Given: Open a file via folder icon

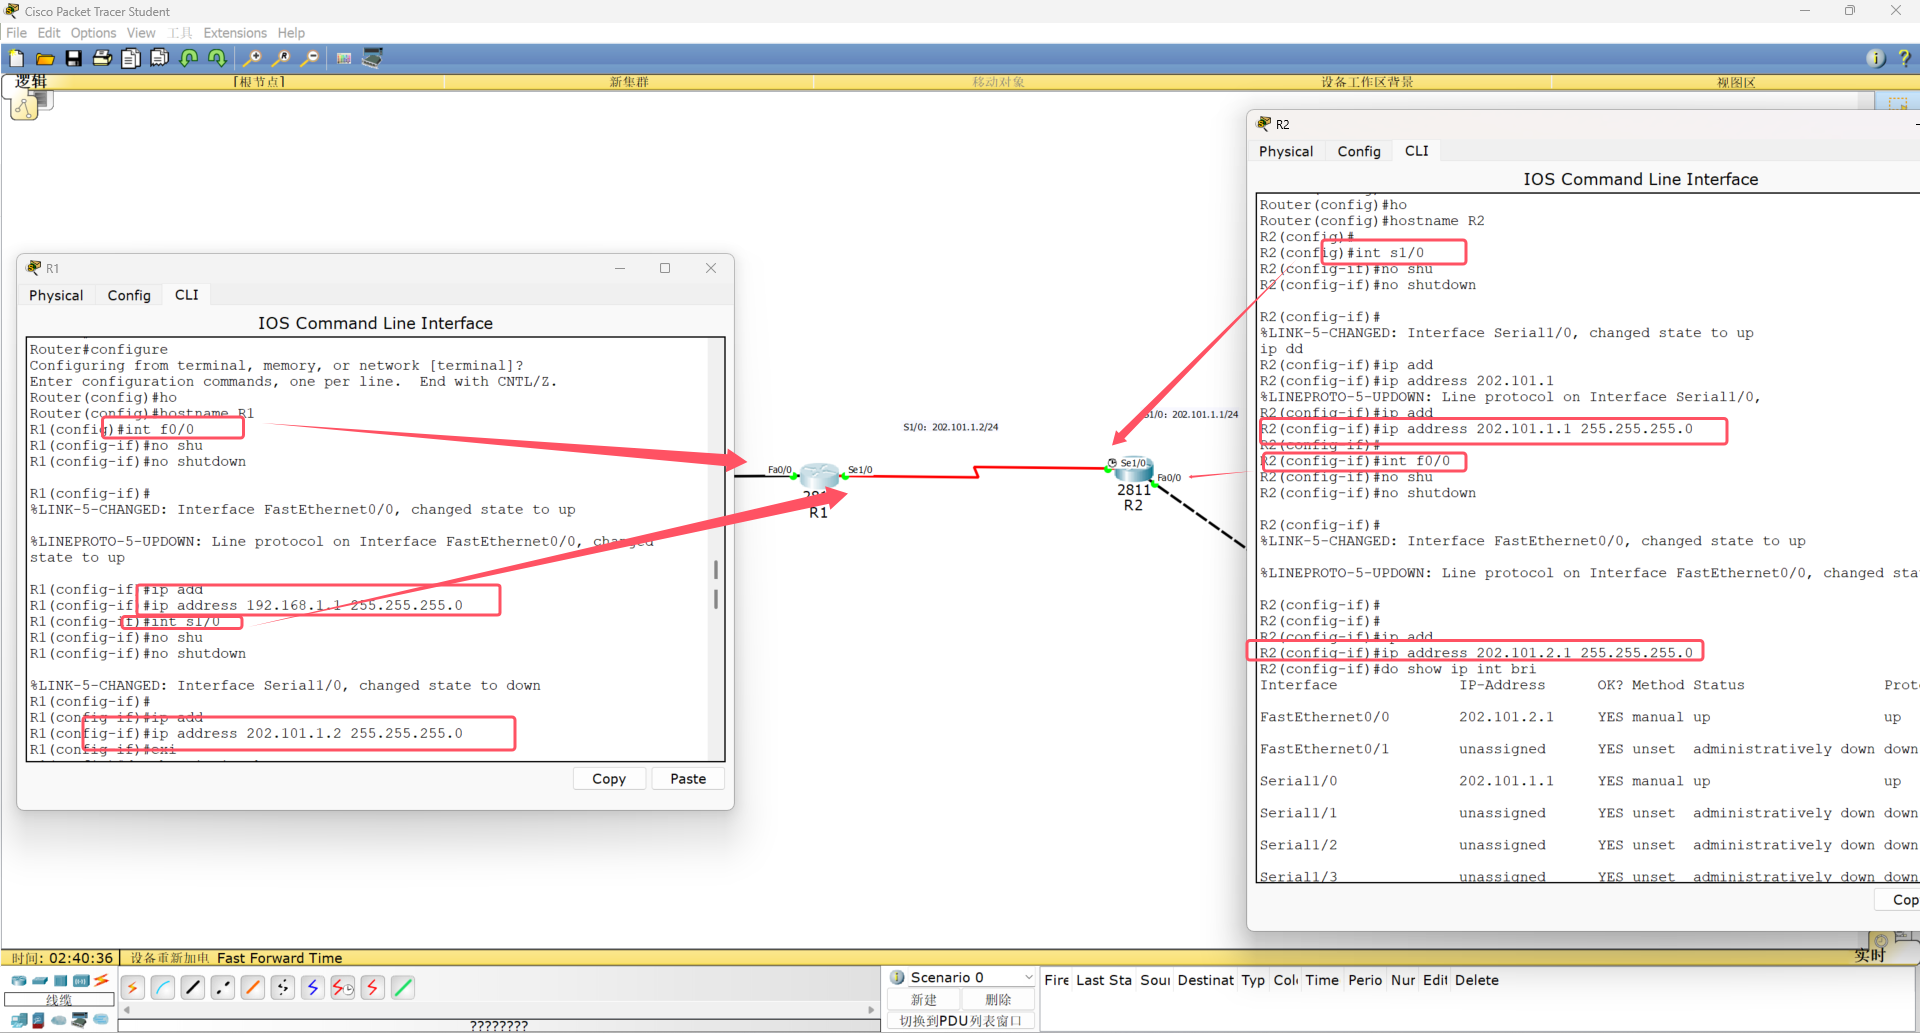Looking at the screenshot, I should point(45,59).
